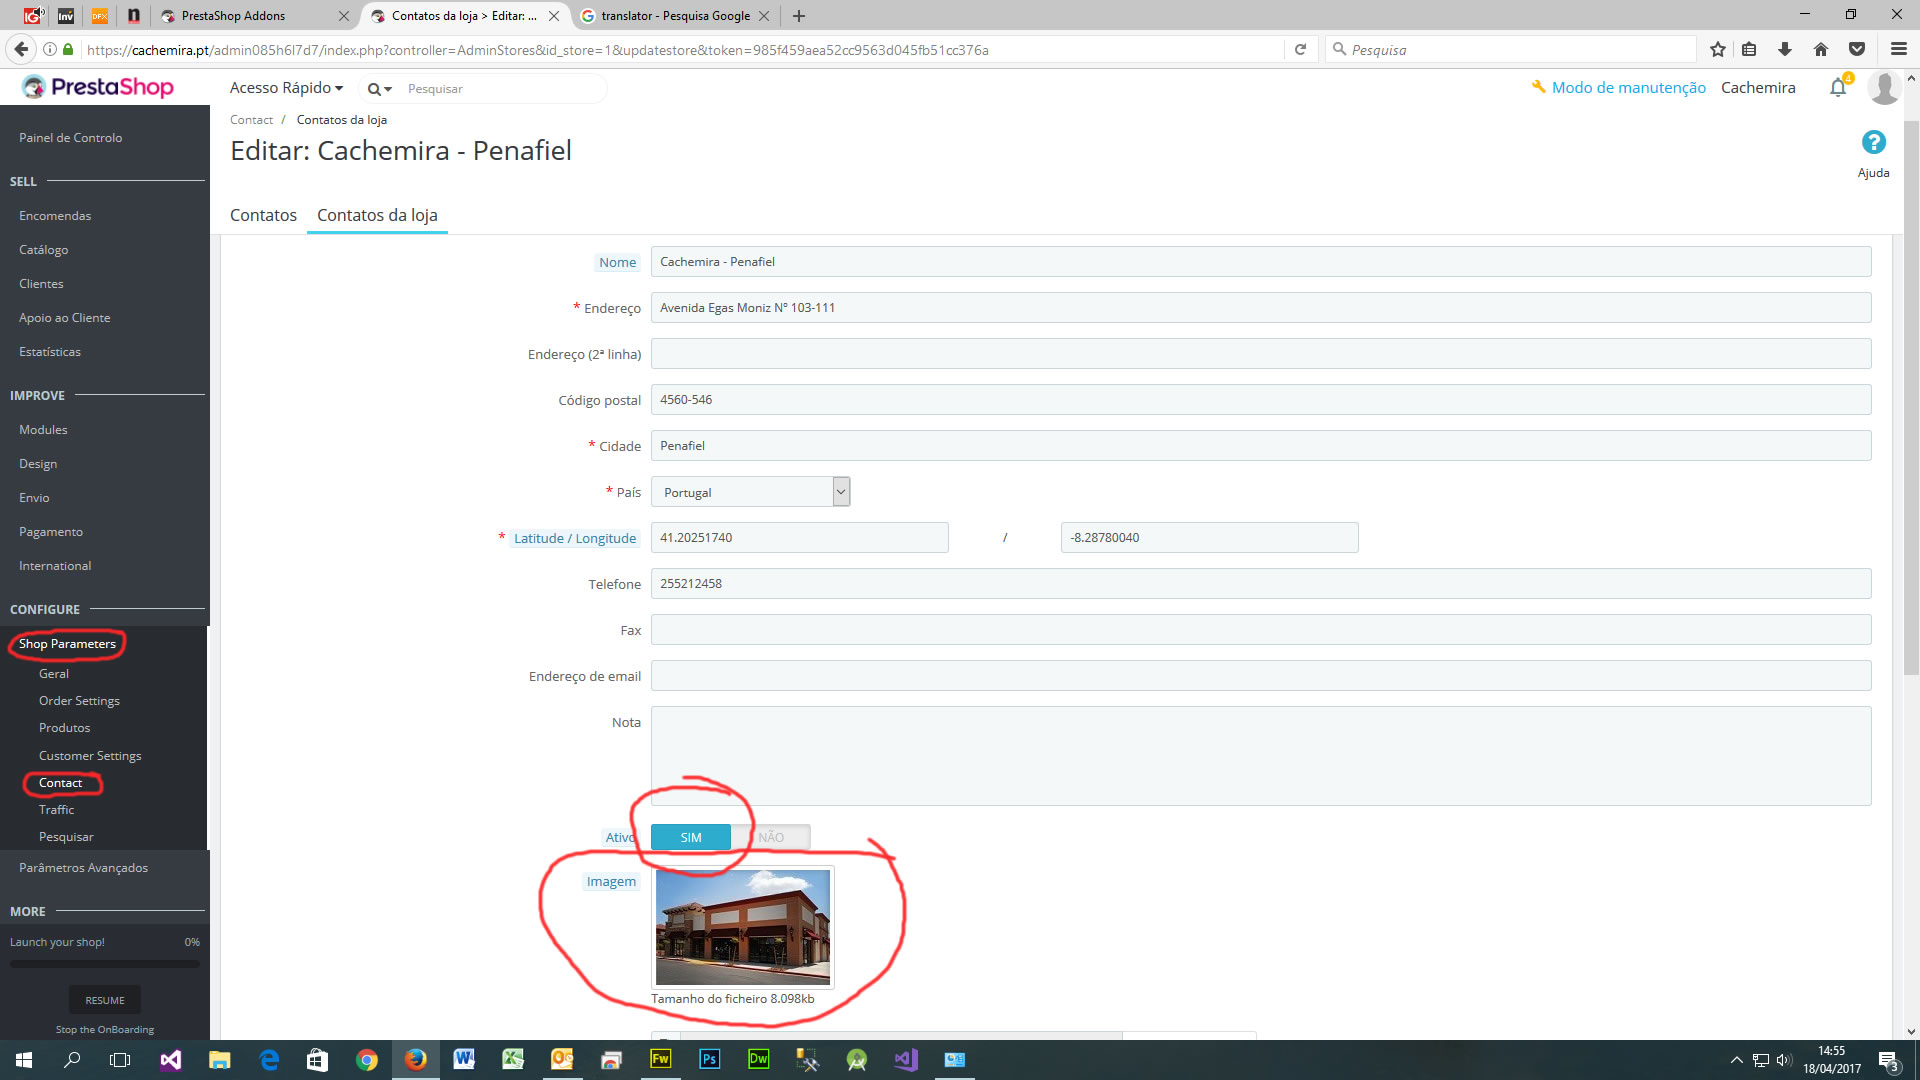Expand the Acesso Rápido dropdown
1920x1080 pixels.
pyautogui.click(x=286, y=88)
